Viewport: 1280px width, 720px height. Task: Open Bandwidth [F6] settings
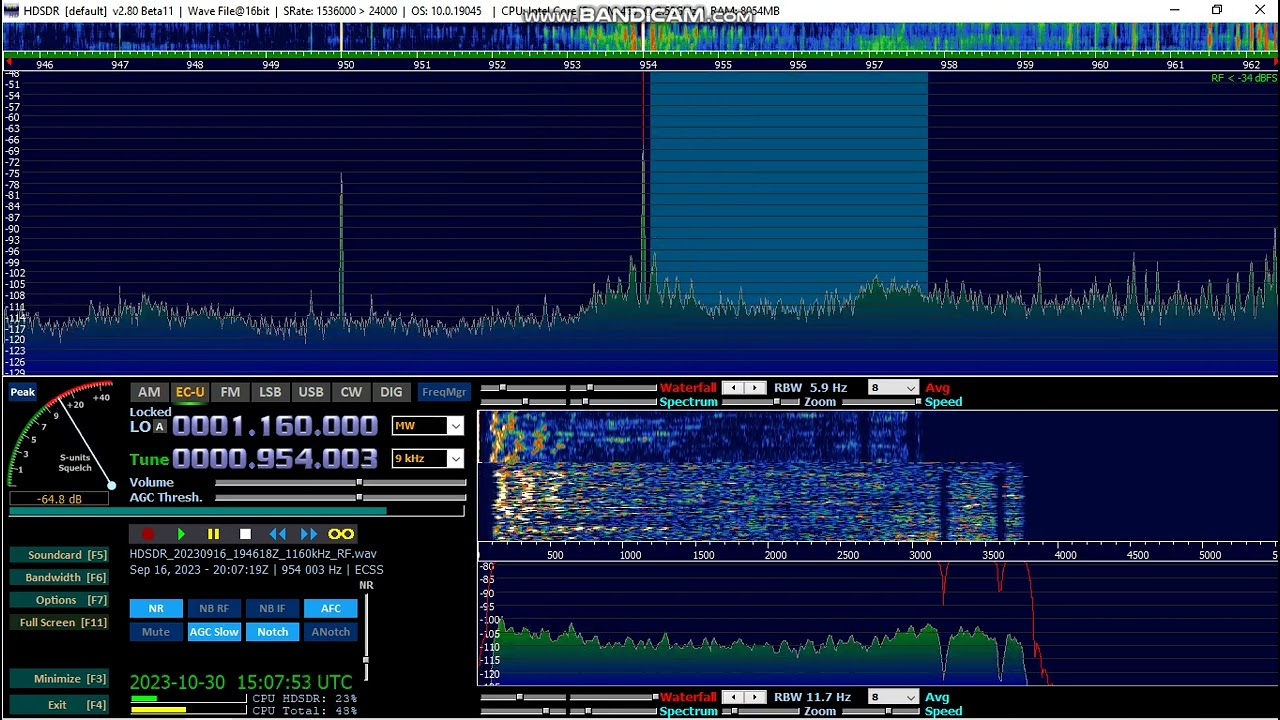(59, 577)
